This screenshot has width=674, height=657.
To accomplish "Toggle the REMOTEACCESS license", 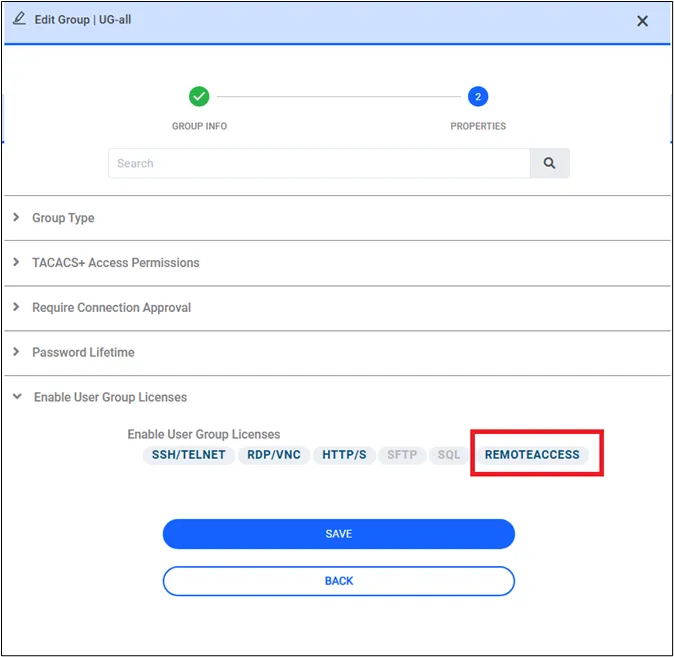I will coord(532,454).
